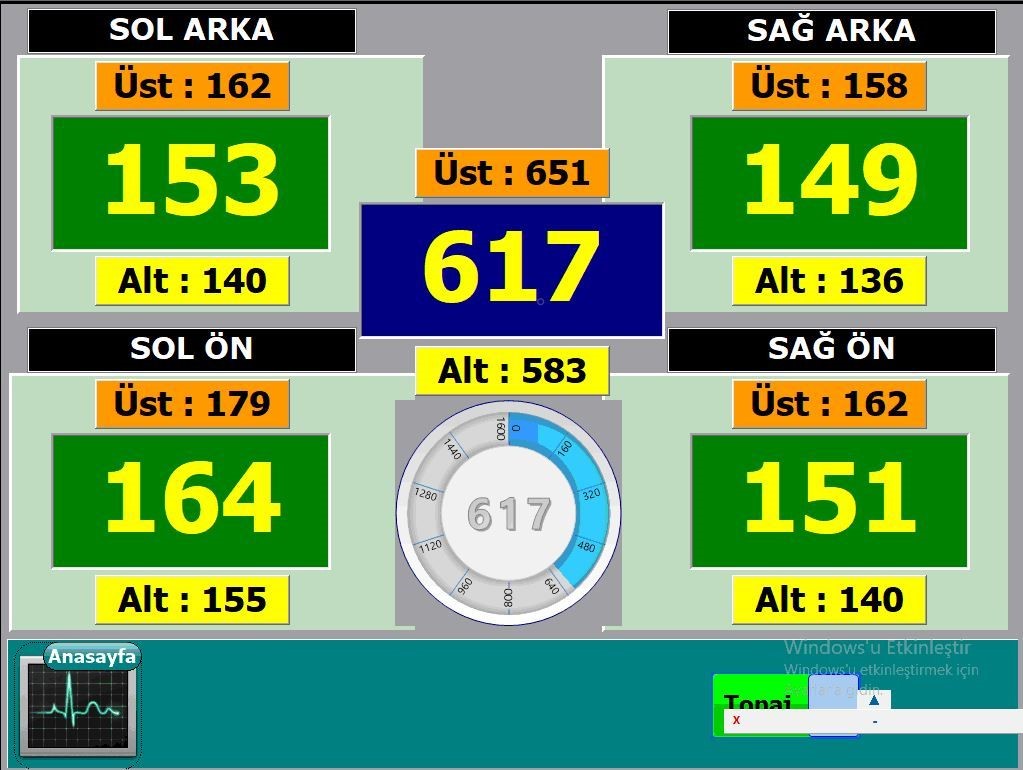Image resolution: width=1023 pixels, height=770 pixels.
Task: Click the blue up-arrow triangle
Action: click(873, 700)
